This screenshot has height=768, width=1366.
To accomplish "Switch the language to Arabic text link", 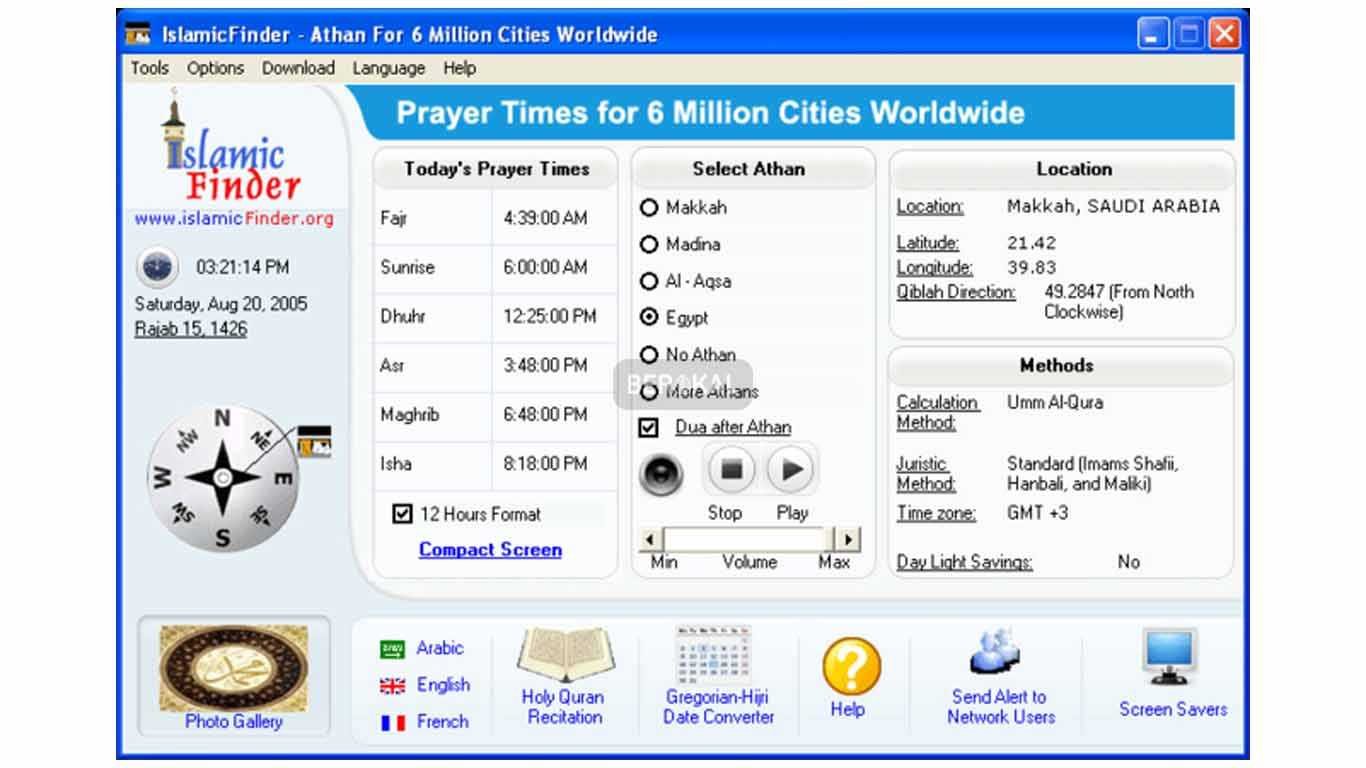I will [x=440, y=648].
